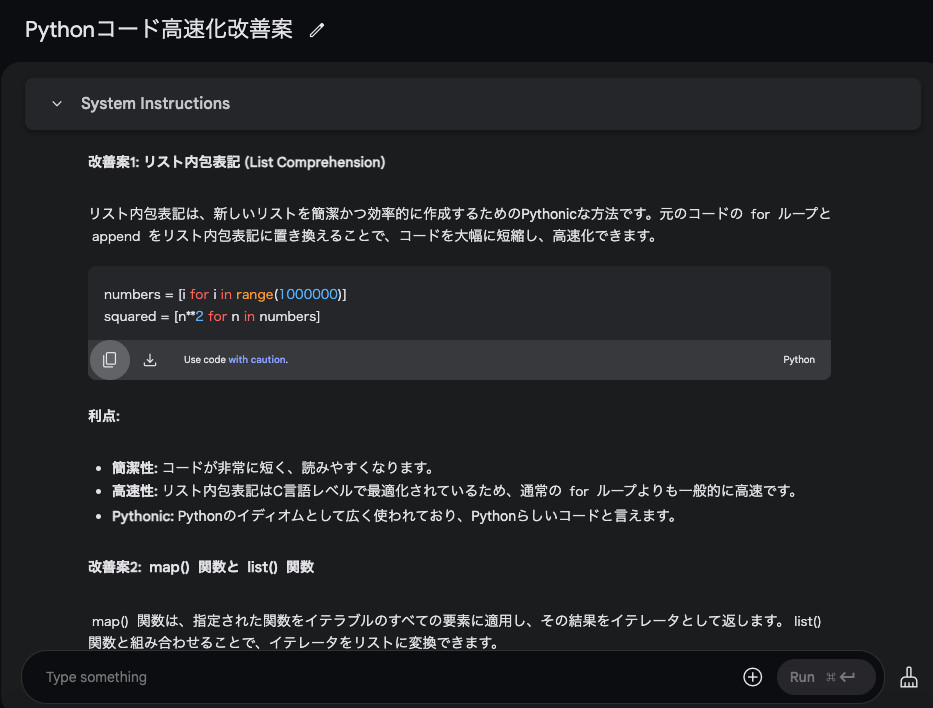Click the '簡潔性:' bullet item
This screenshot has width=933, height=708.
pyautogui.click(x=273, y=468)
